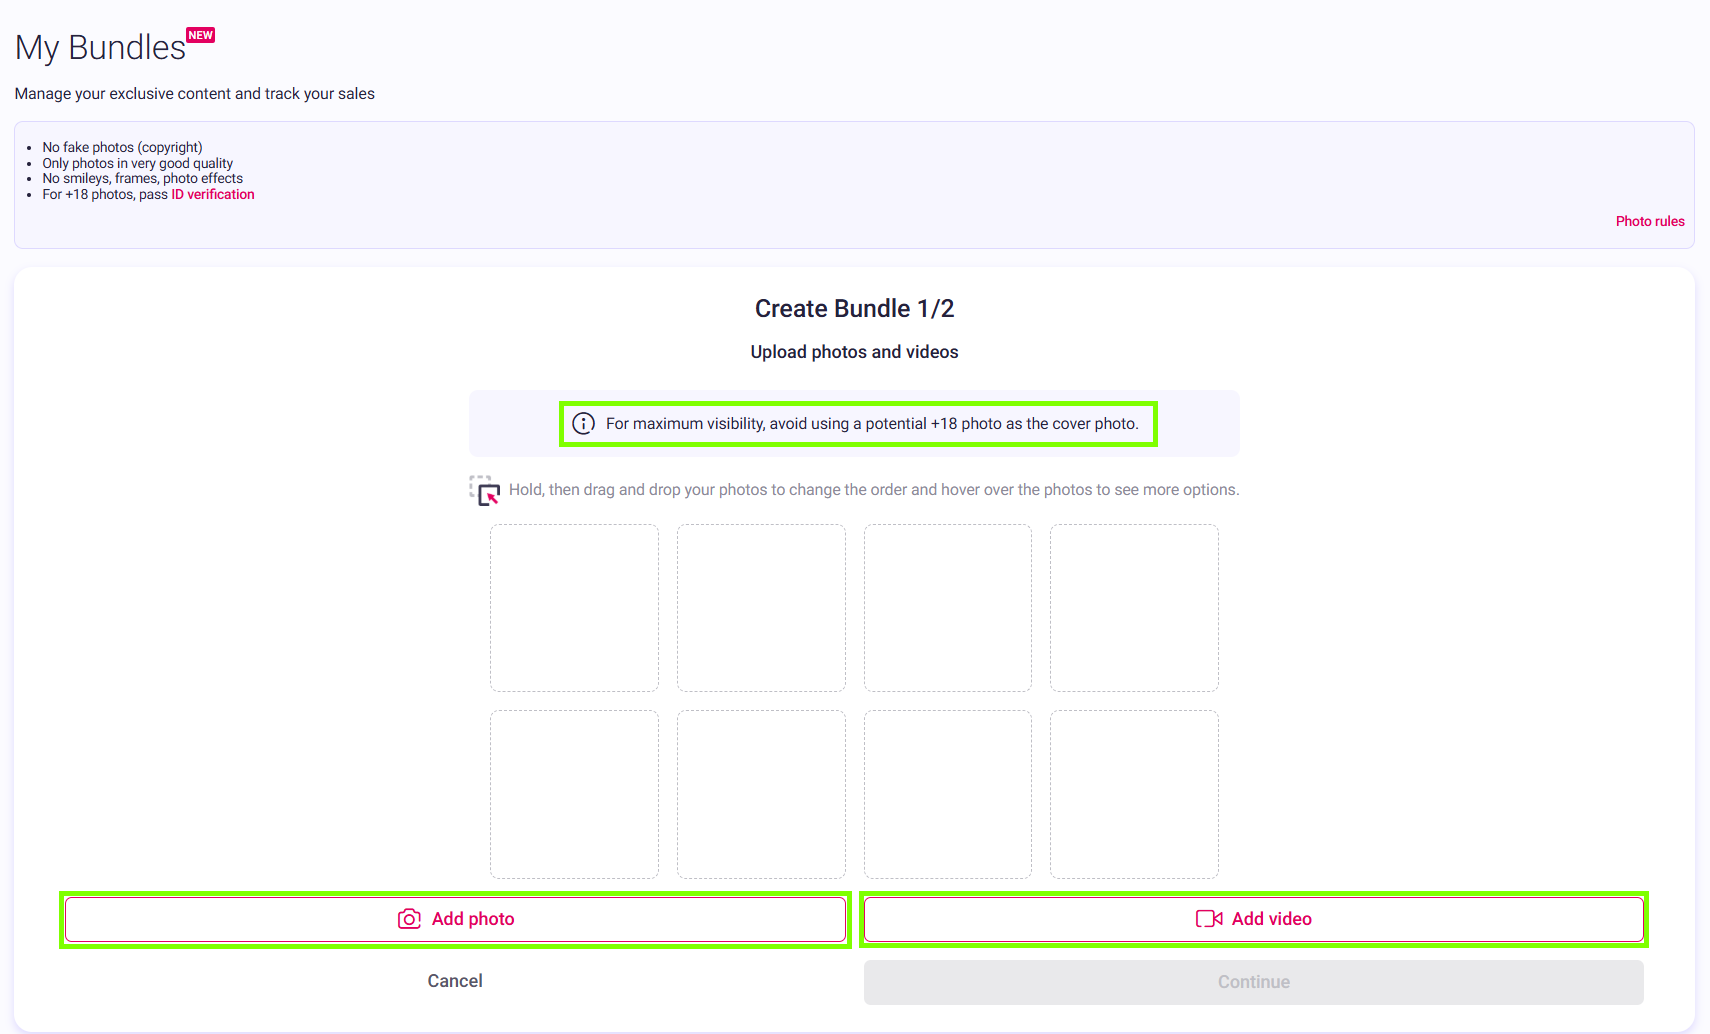This screenshot has height=1034, width=1710.
Task: Click the info circle icon in the visibility notice
Action: point(583,424)
